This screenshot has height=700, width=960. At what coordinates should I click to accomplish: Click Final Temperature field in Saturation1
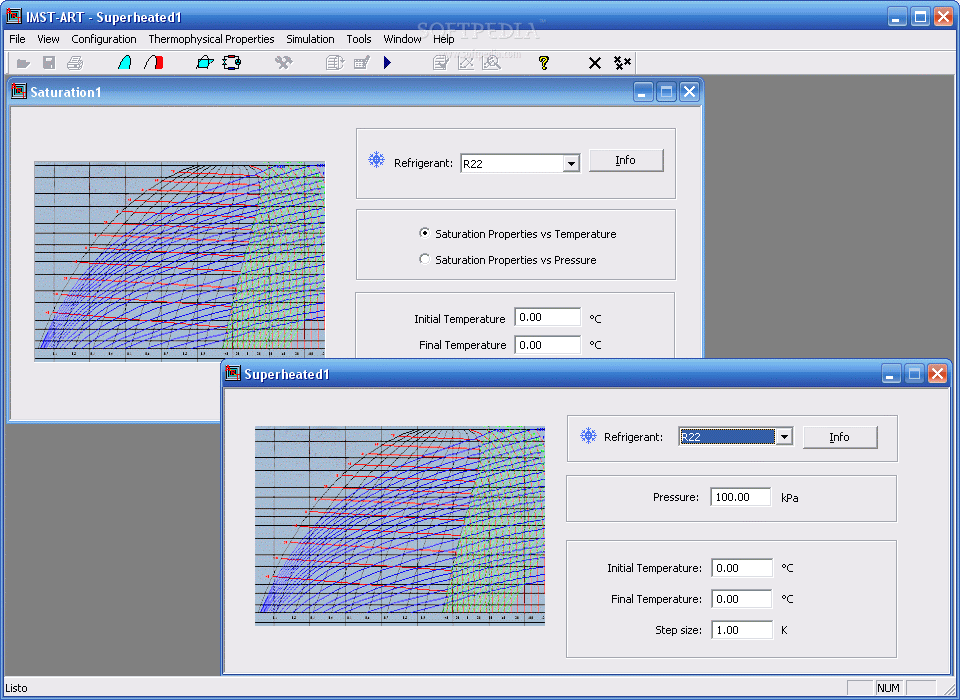[547, 345]
